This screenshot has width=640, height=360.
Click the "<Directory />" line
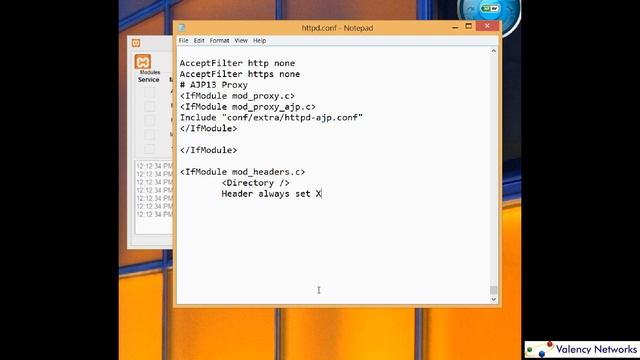click(x=256, y=183)
